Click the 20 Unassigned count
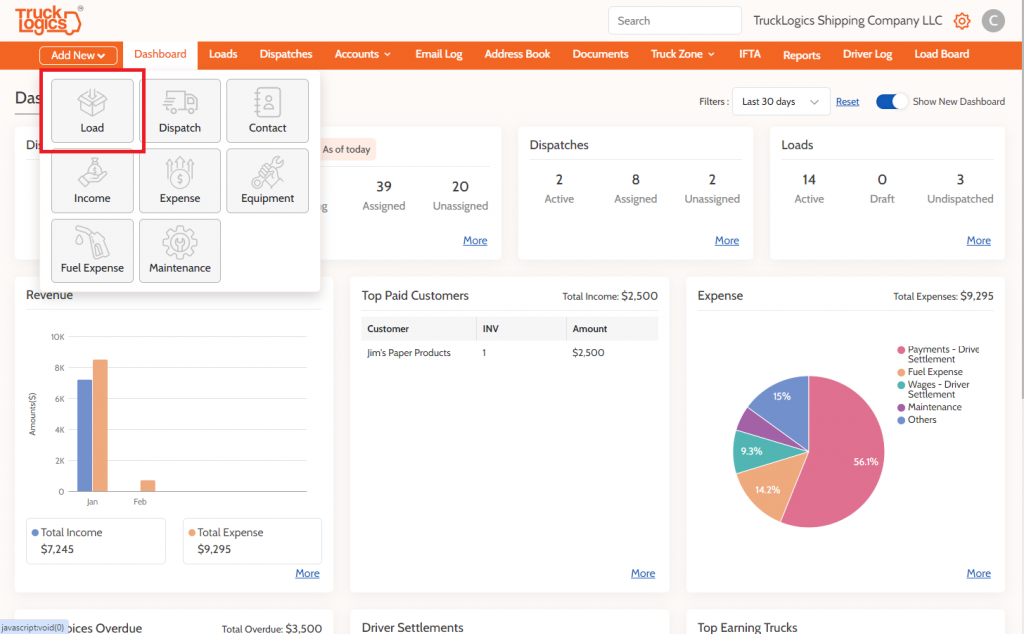This screenshot has height=634, width=1024. point(460,187)
